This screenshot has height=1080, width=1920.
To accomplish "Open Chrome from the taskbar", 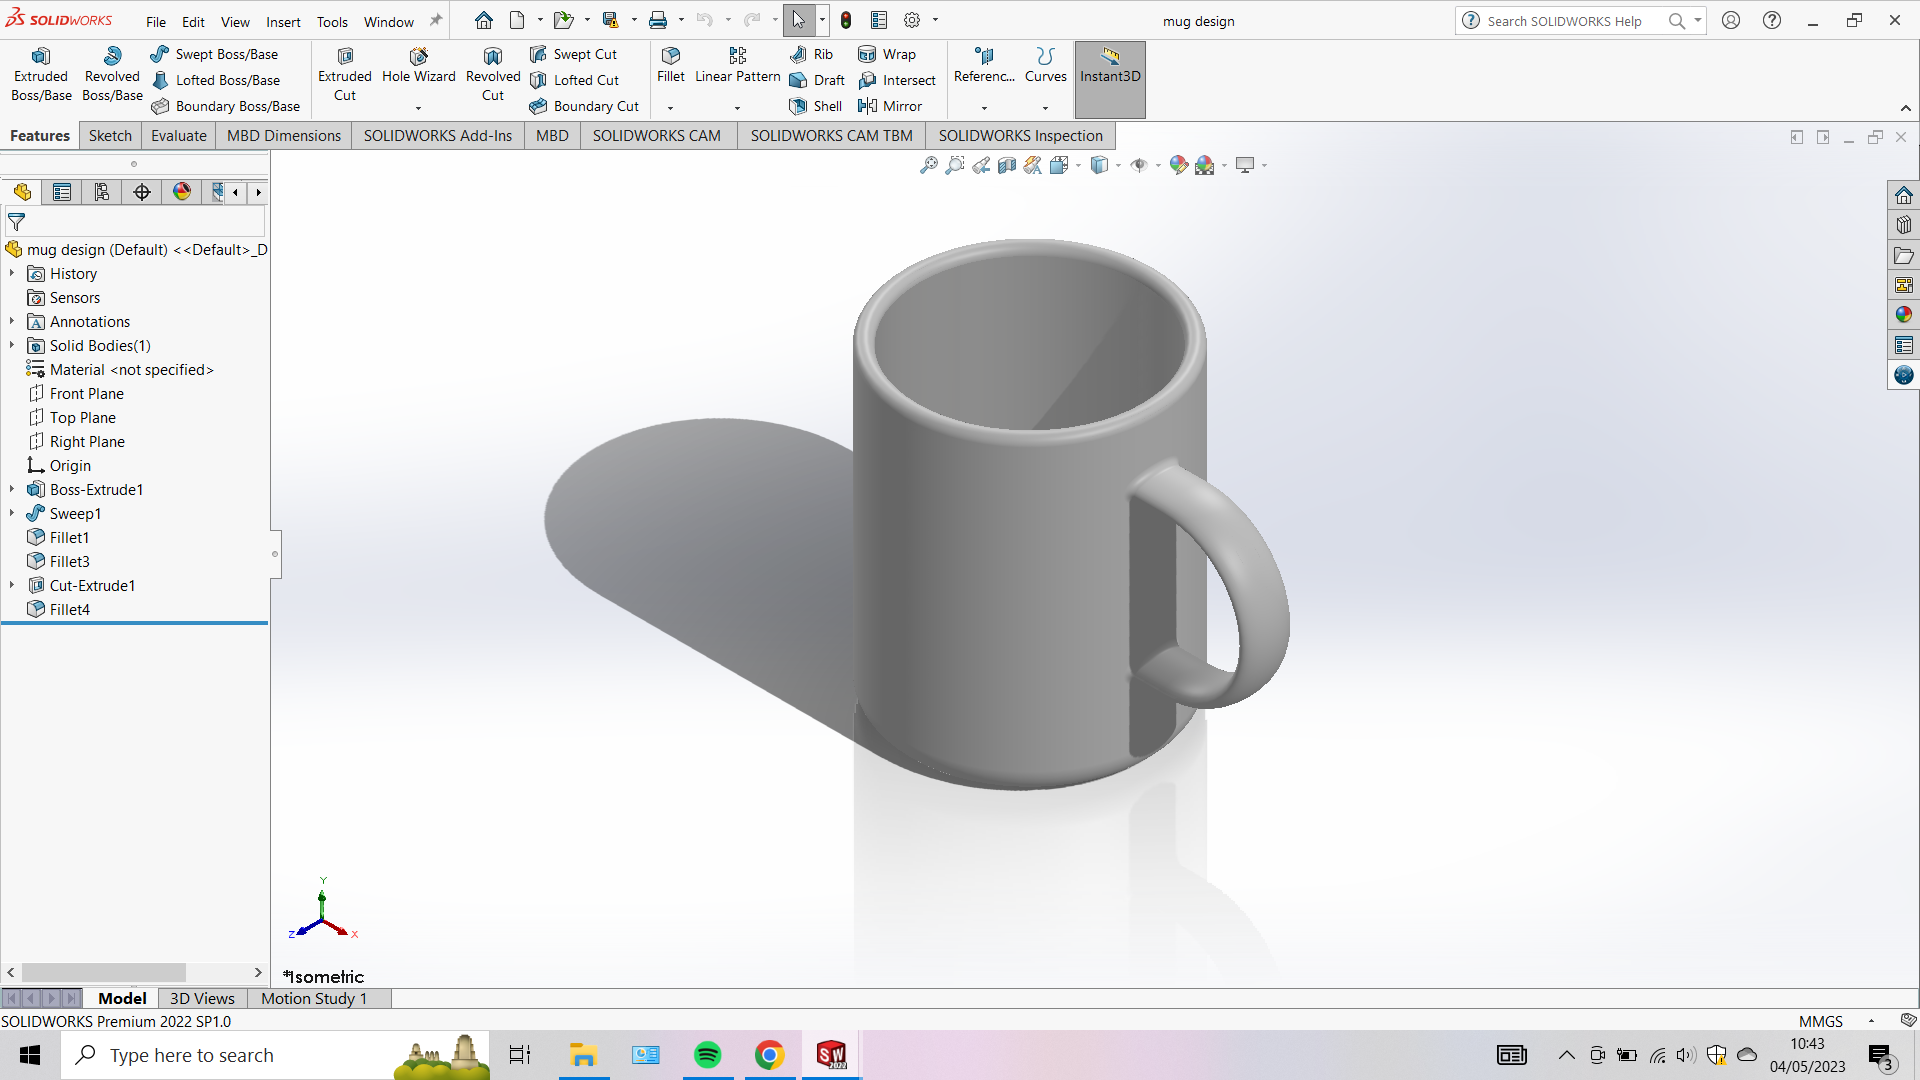I will click(x=769, y=1055).
